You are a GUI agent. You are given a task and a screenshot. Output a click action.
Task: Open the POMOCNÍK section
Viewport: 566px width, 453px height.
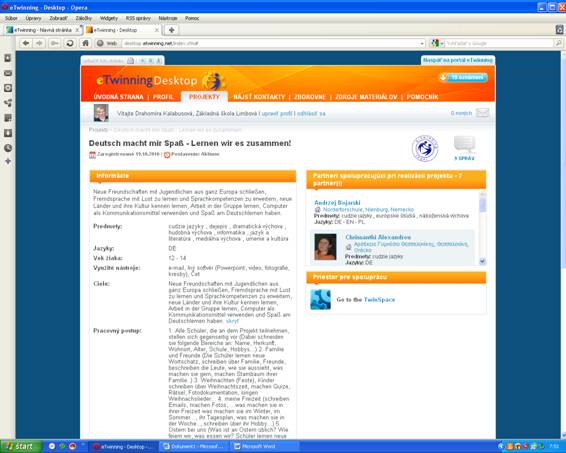tap(422, 97)
